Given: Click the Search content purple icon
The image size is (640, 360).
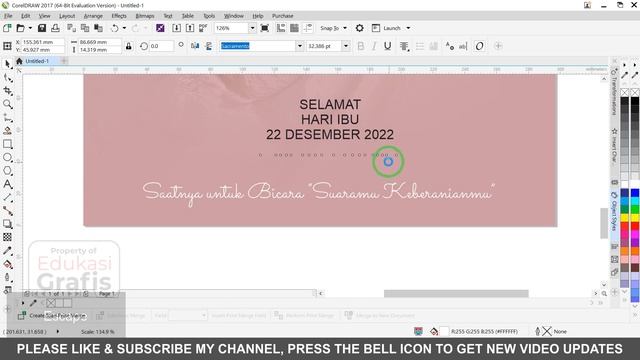Looking at the screenshot, I should [x=160, y=28].
